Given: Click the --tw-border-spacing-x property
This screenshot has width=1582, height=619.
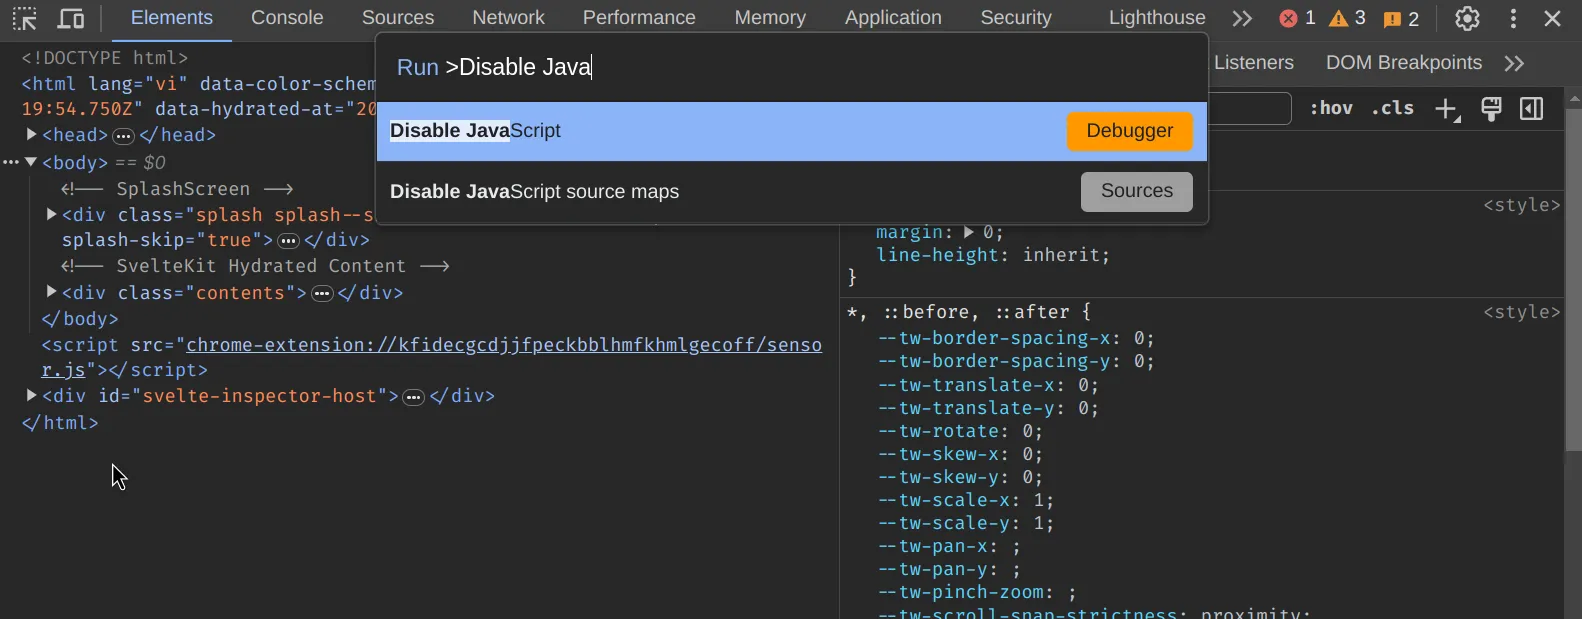Looking at the screenshot, I should point(1000,338).
